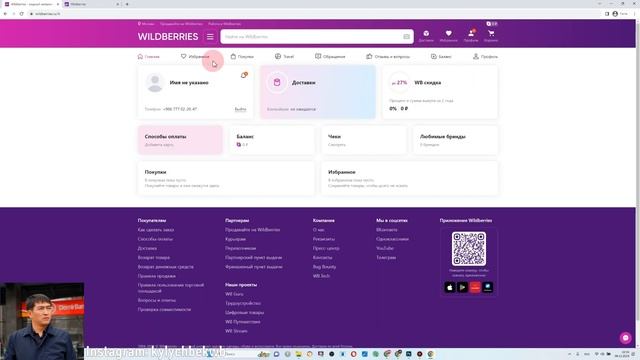Open the Избранное section card
The image size is (640, 360).
tap(410, 178)
